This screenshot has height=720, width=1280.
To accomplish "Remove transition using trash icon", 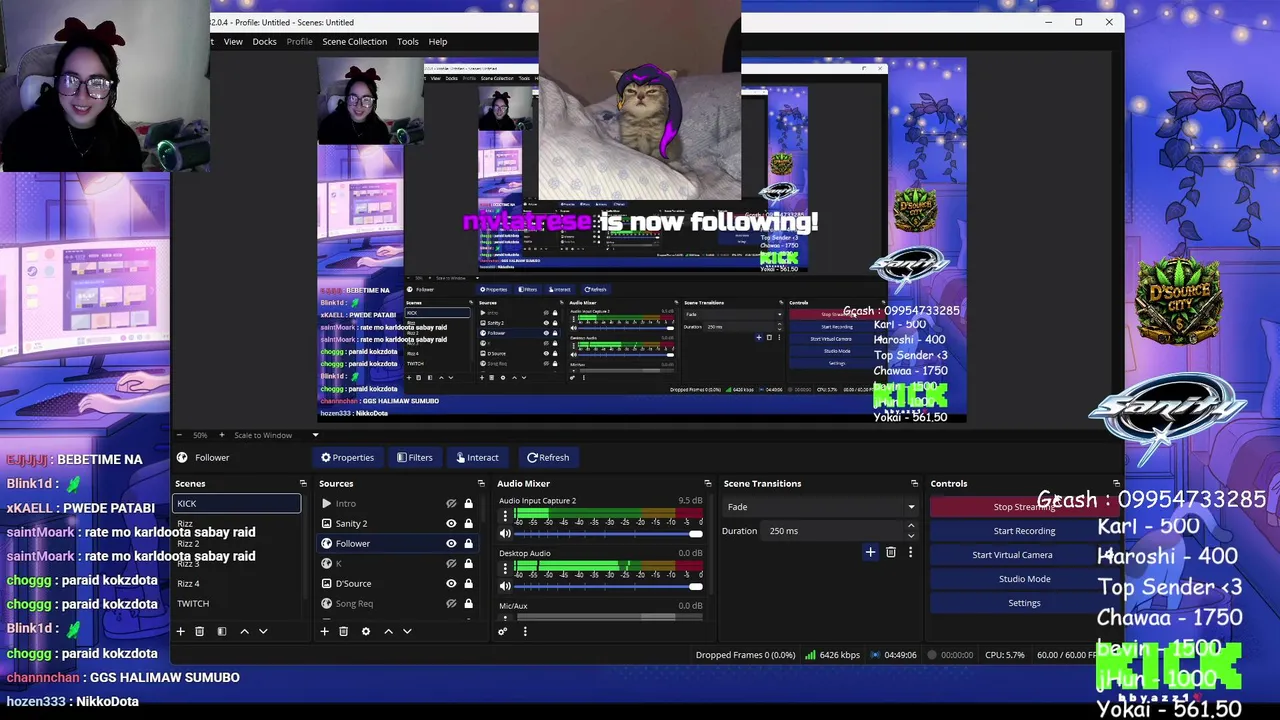I will [890, 552].
